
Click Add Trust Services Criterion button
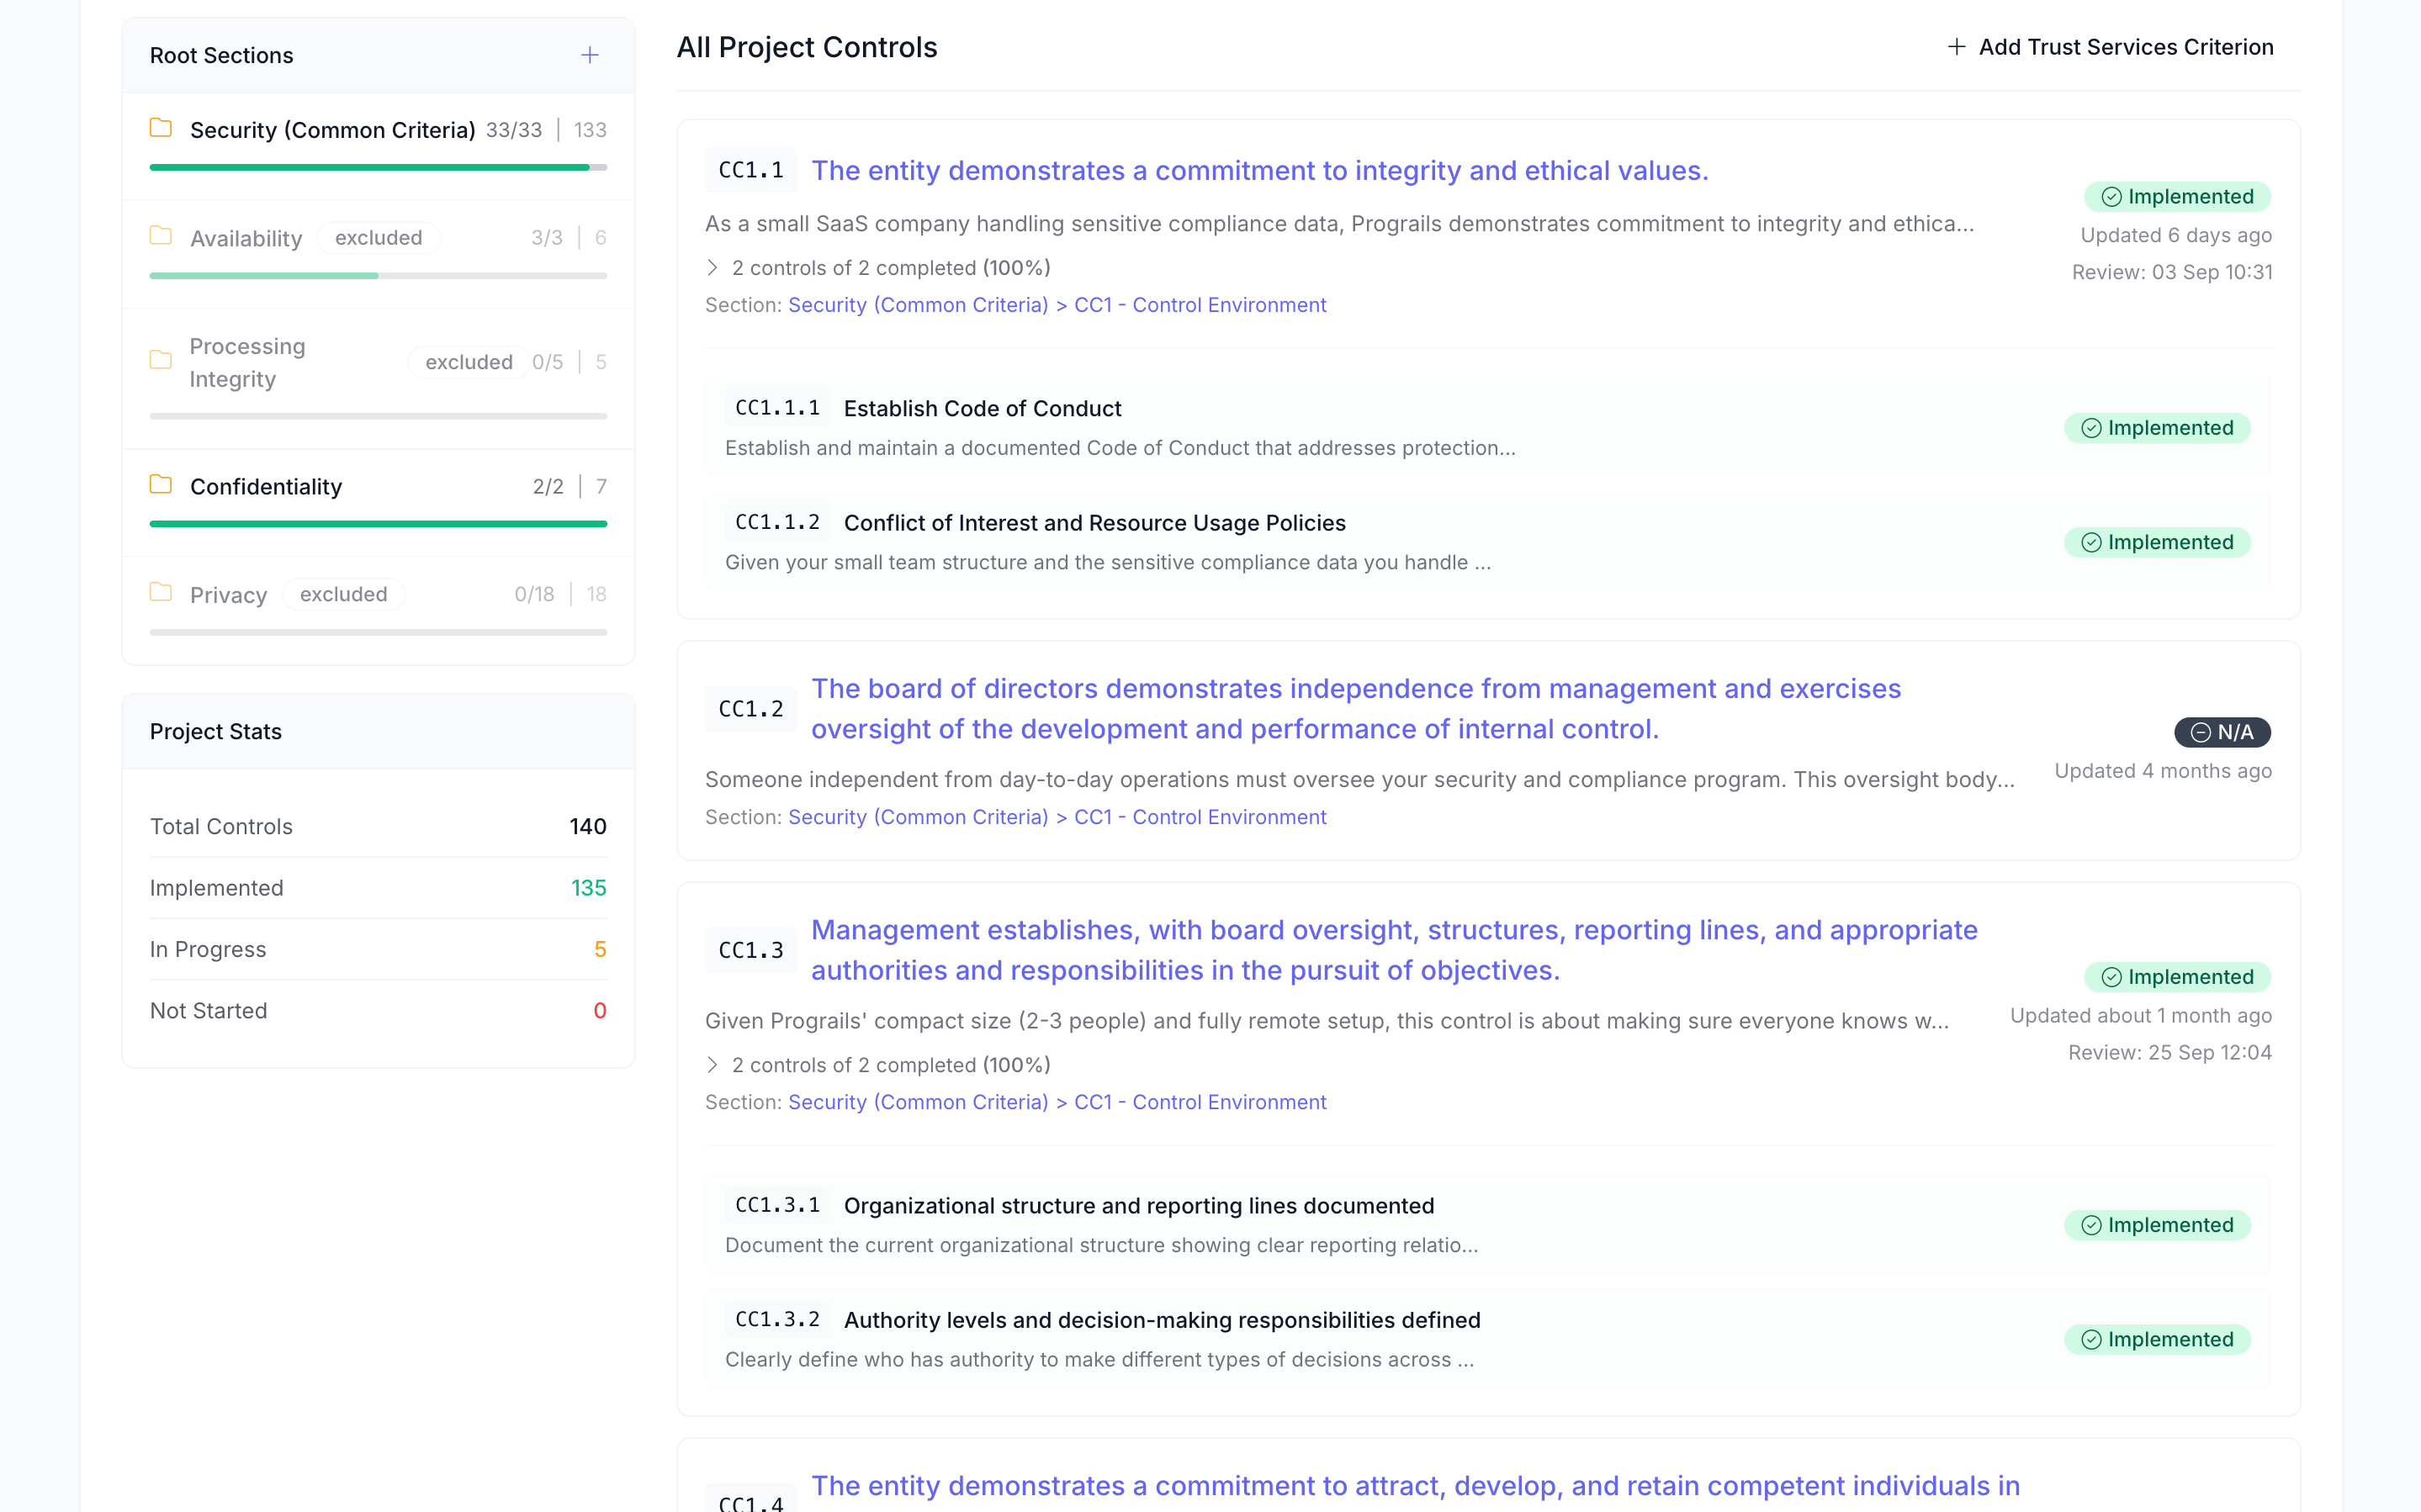point(2110,47)
